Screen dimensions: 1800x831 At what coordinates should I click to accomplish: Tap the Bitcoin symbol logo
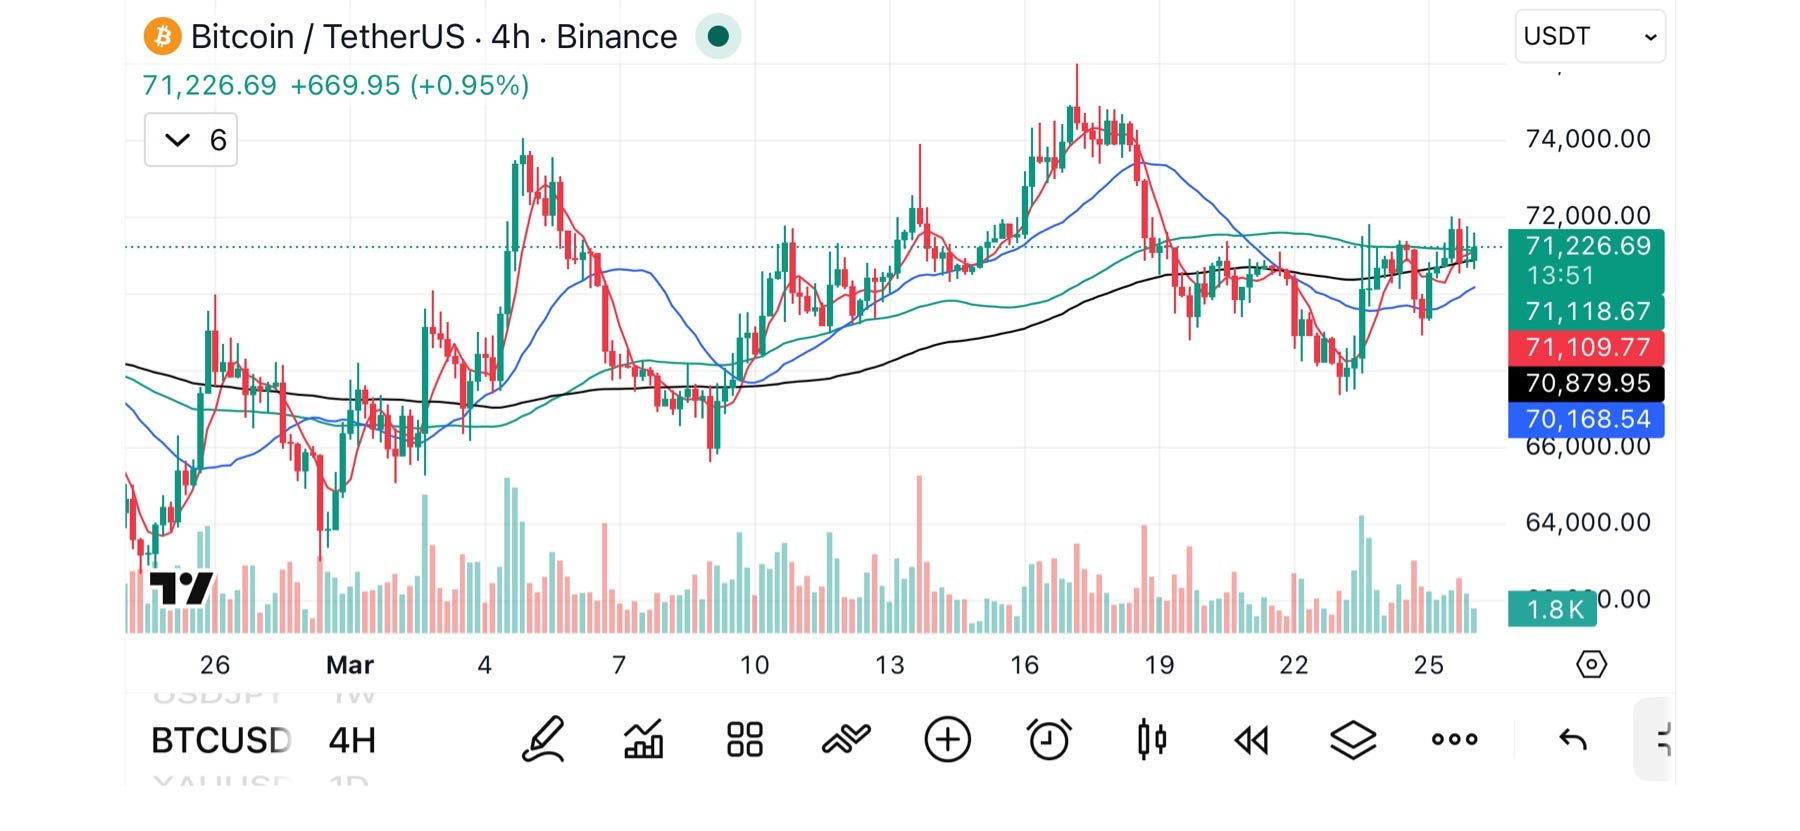pyautogui.click(x=162, y=37)
